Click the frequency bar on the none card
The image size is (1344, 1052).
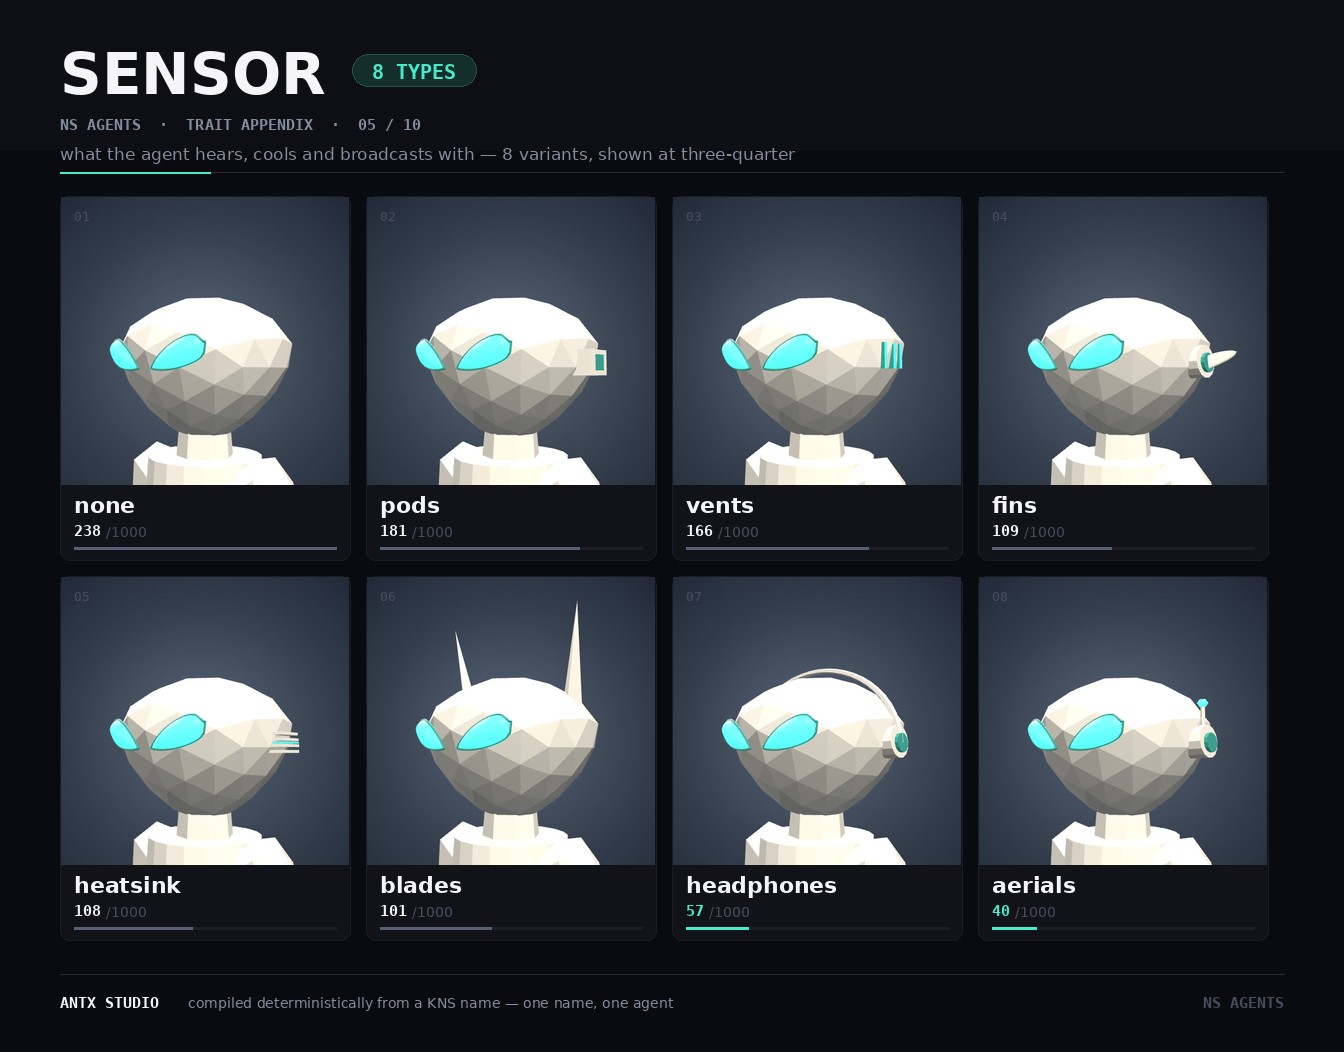pyautogui.click(x=205, y=548)
